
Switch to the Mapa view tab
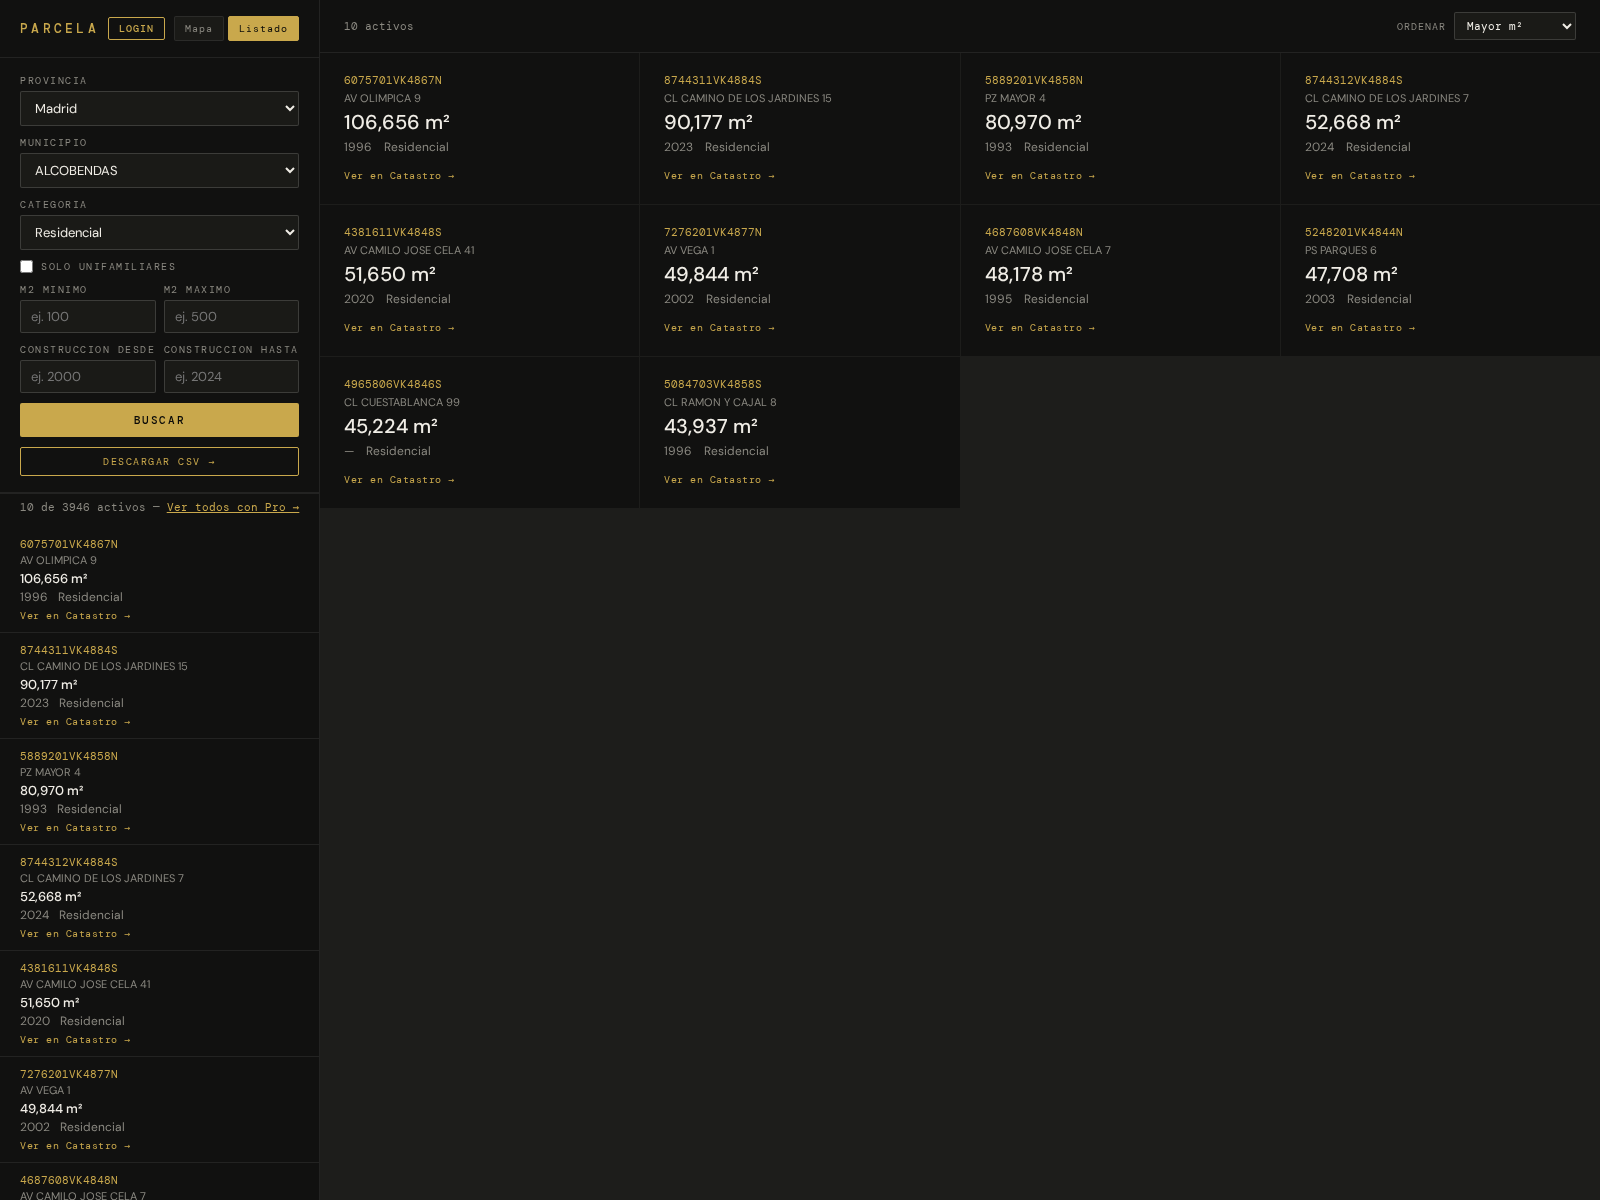pyautogui.click(x=198, y=28)
